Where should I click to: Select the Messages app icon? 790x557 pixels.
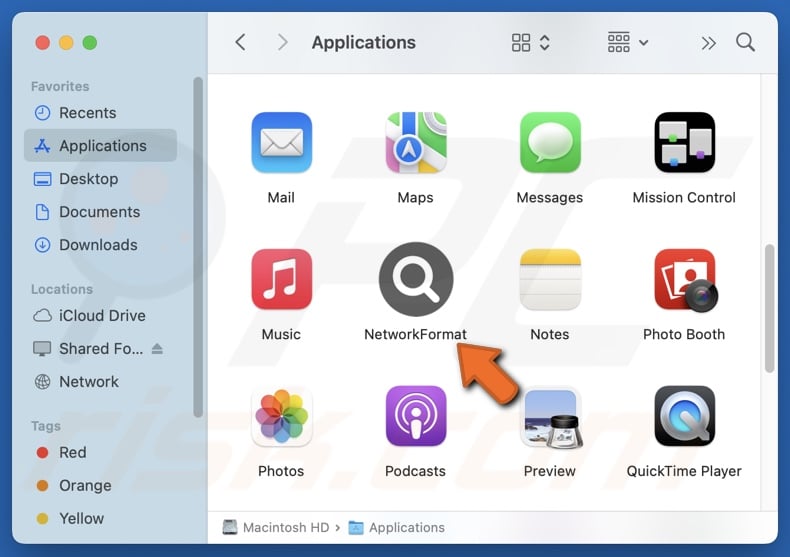tap(550, 143)
